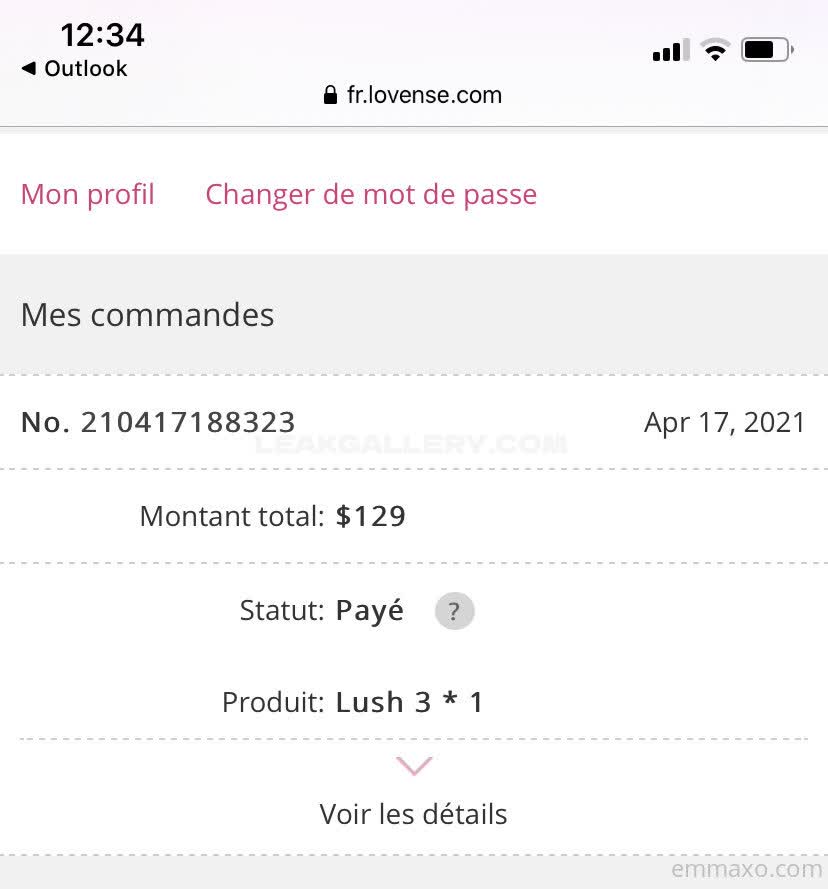Viewport: 828px width, 889px height.
Task: Tap the Payé status text
Action: (x=370, y=610)
